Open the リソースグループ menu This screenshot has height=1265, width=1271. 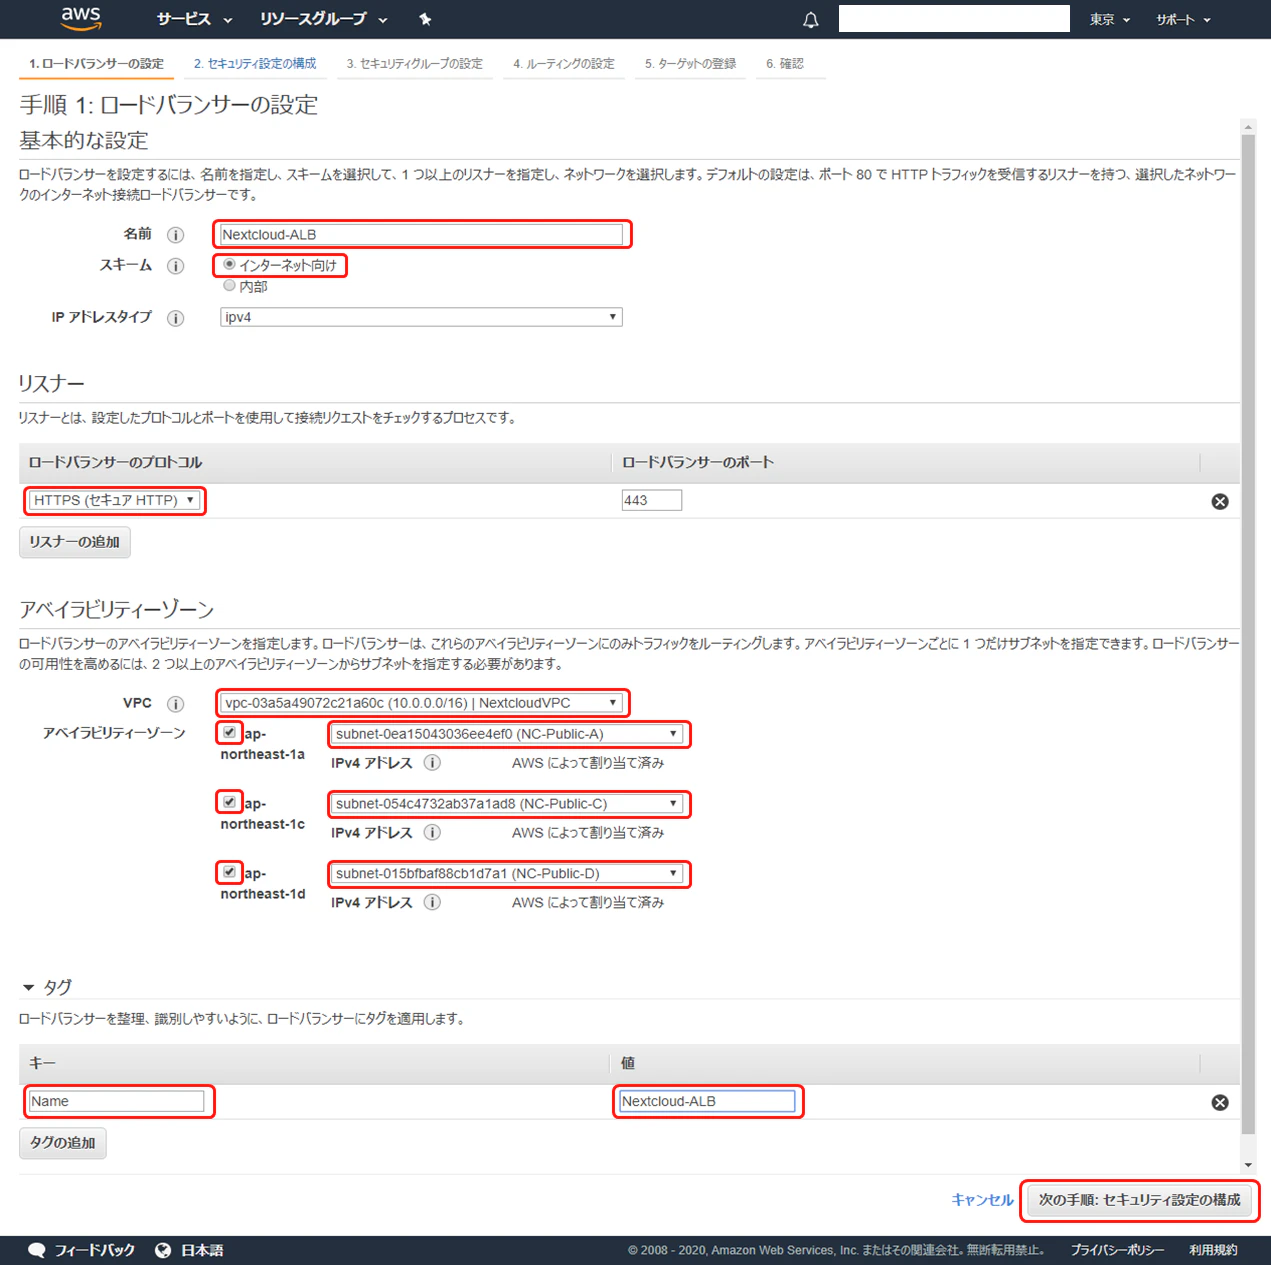click(323, 19)
